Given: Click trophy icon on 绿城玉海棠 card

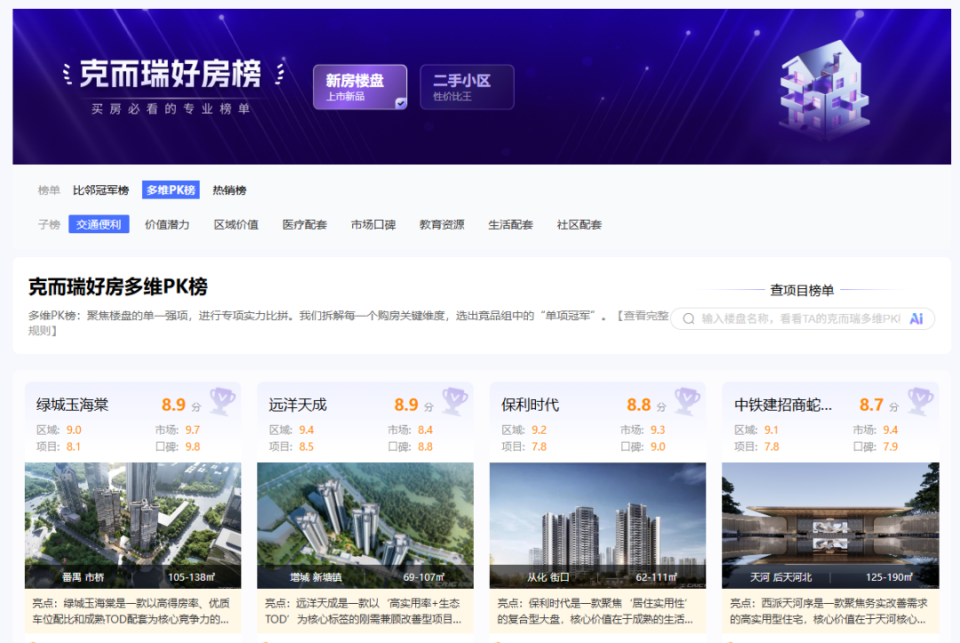Looking at the screenshot, I should 222,400.
